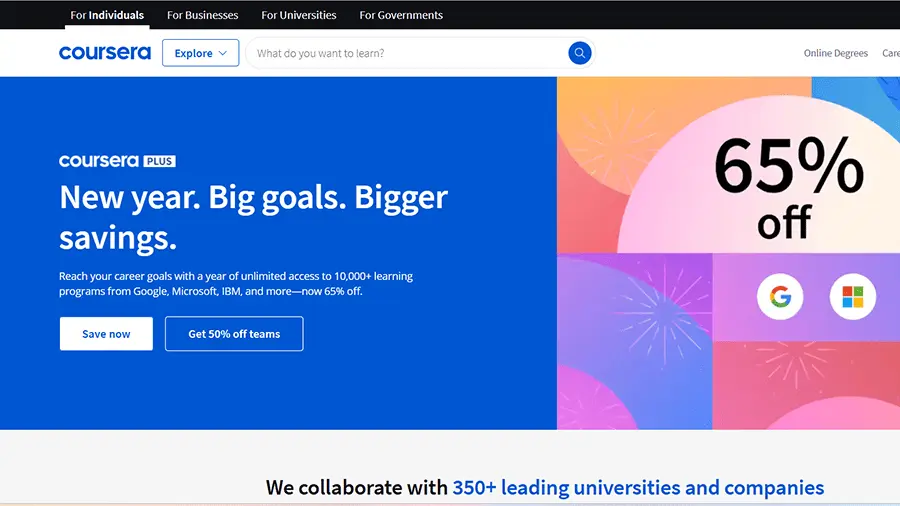Click the 65% off promotional graphic
Screen dimensions: 900x506
coord(787,187)
